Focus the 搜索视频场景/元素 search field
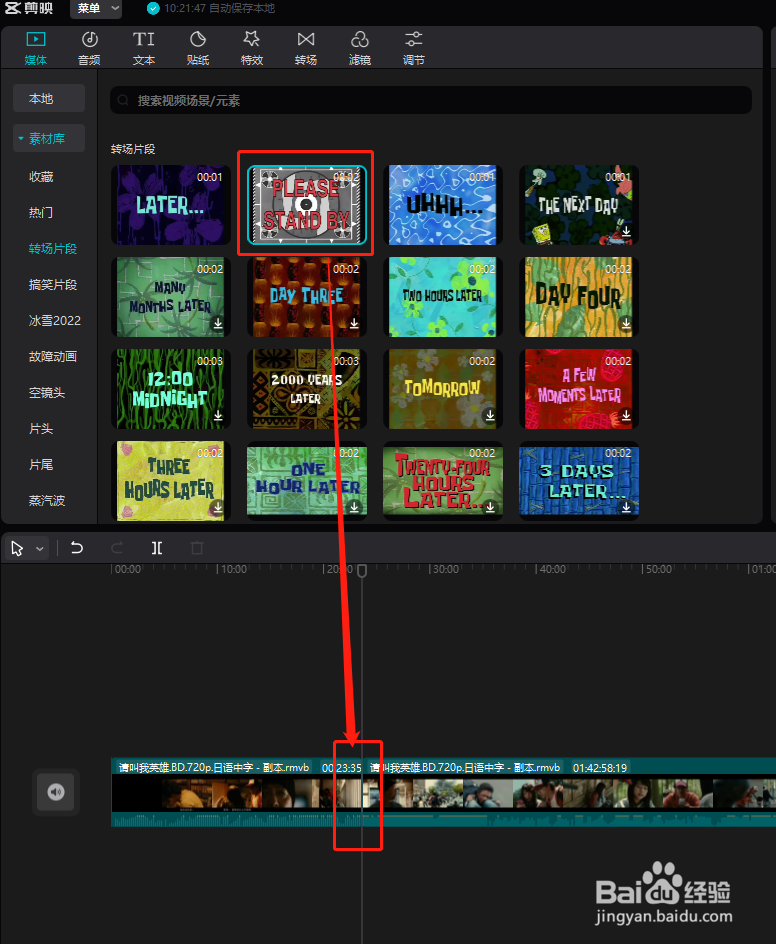Viewport: 776px width, 944px height. 430,100
